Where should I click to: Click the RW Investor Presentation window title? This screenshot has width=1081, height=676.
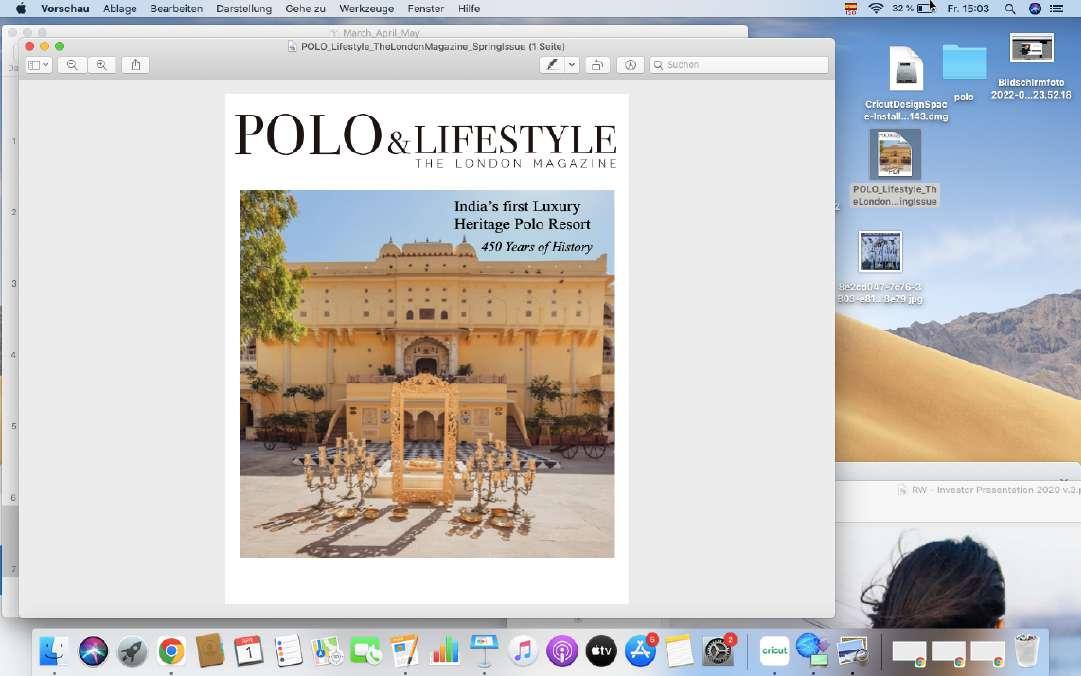pos(996,490)
